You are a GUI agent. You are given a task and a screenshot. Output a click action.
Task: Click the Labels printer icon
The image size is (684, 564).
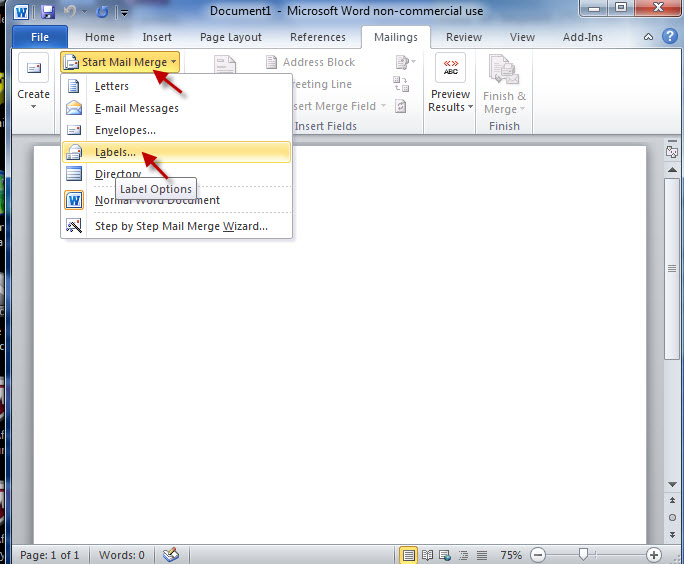(x=74, y=152)
